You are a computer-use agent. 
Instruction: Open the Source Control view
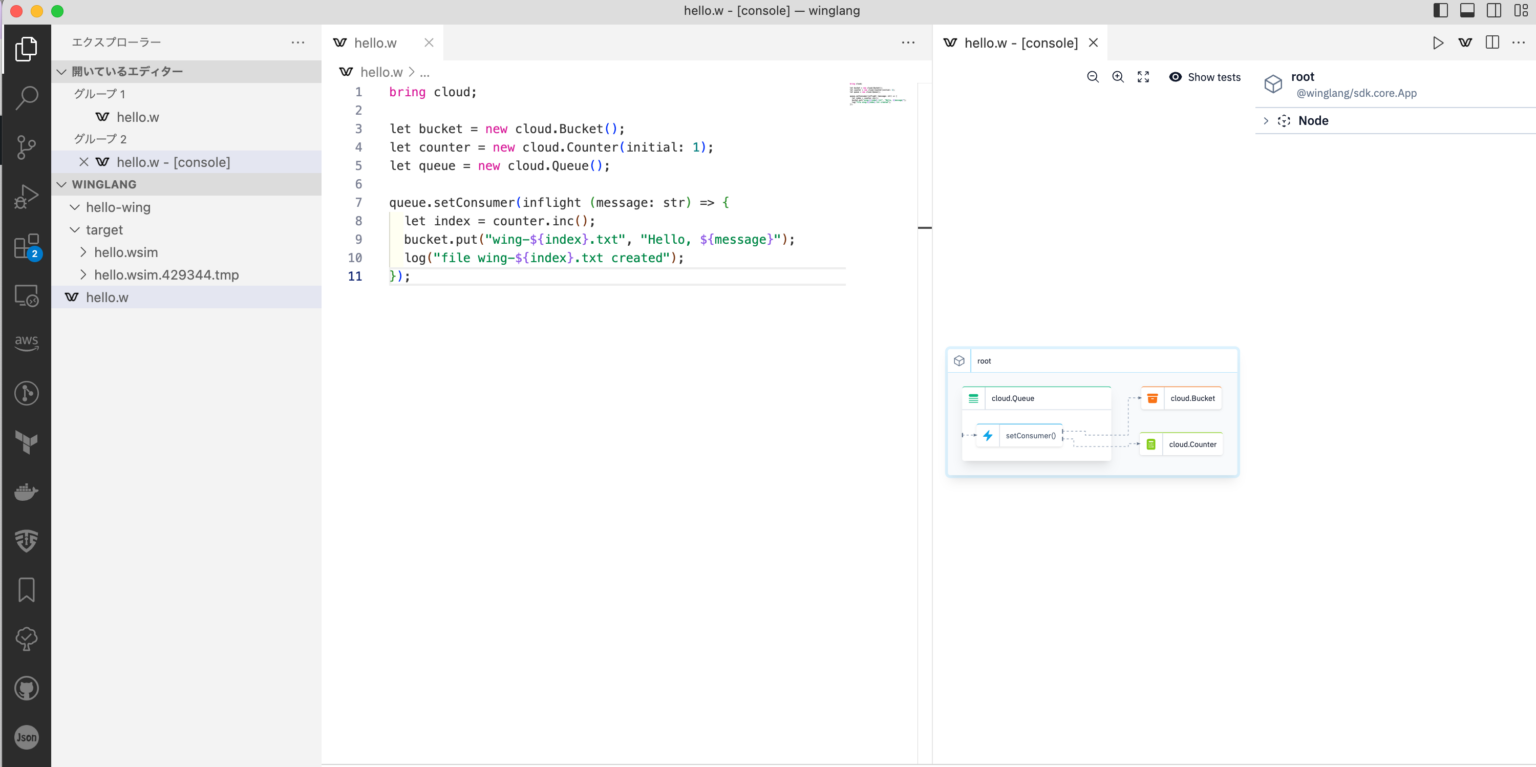click(25, 146)
